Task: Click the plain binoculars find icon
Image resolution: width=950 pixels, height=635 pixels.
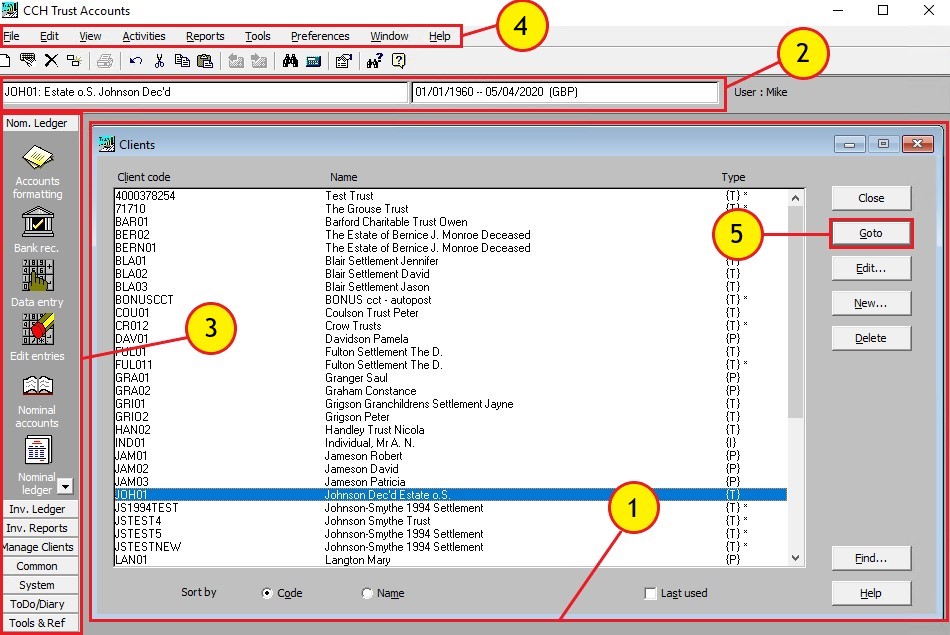Action: tap(290, 61)
